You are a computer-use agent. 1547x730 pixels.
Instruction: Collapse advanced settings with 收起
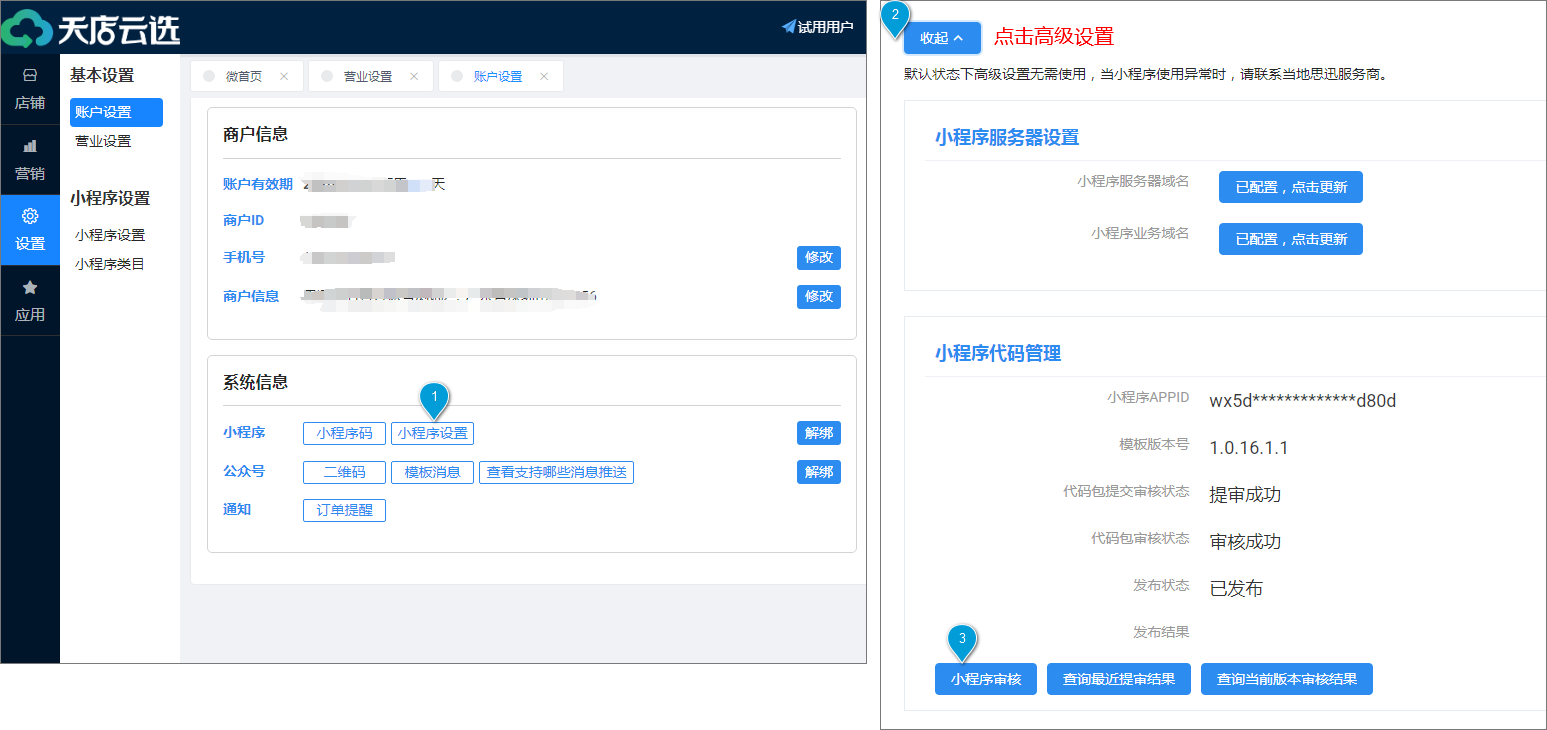942,38
